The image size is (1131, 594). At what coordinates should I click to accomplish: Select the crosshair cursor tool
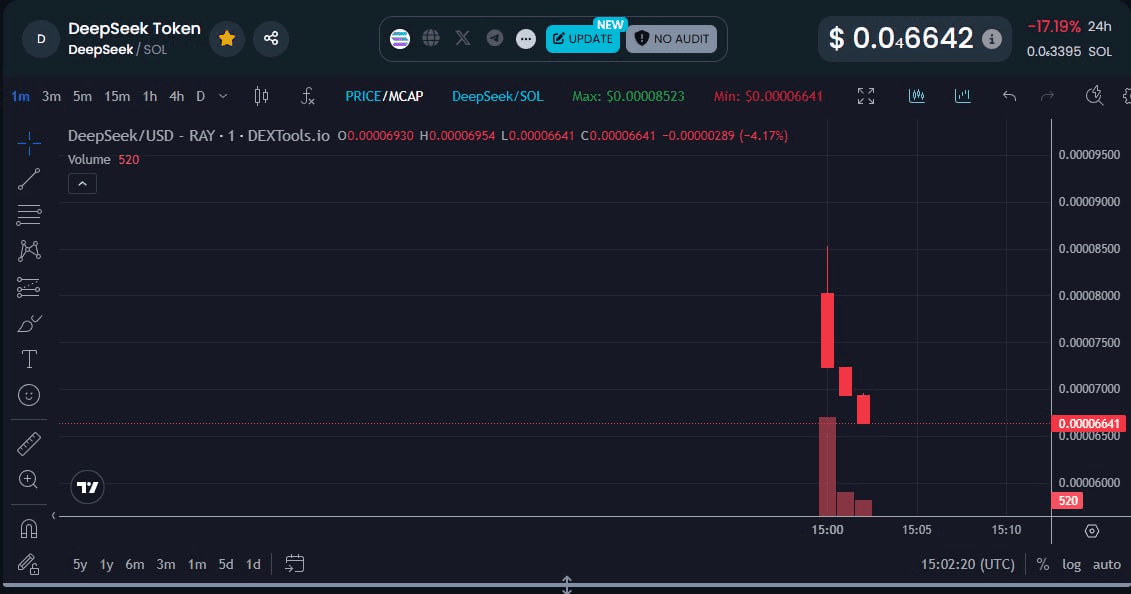[29, 143]
